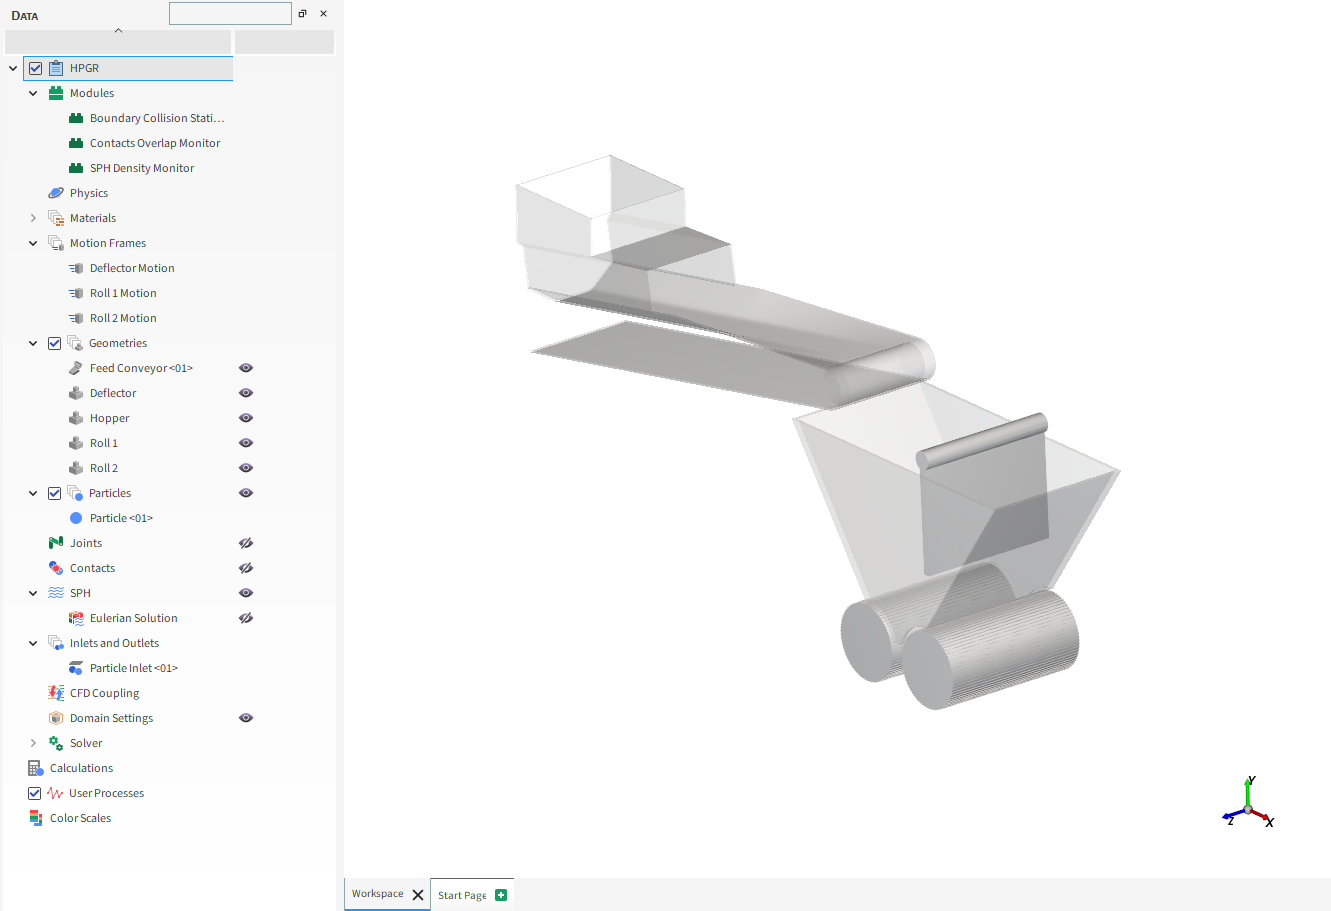The height and width of the screenshot is (911, 1331).
Task: Click the Modules green block icon
Action: tap(56, 93)
